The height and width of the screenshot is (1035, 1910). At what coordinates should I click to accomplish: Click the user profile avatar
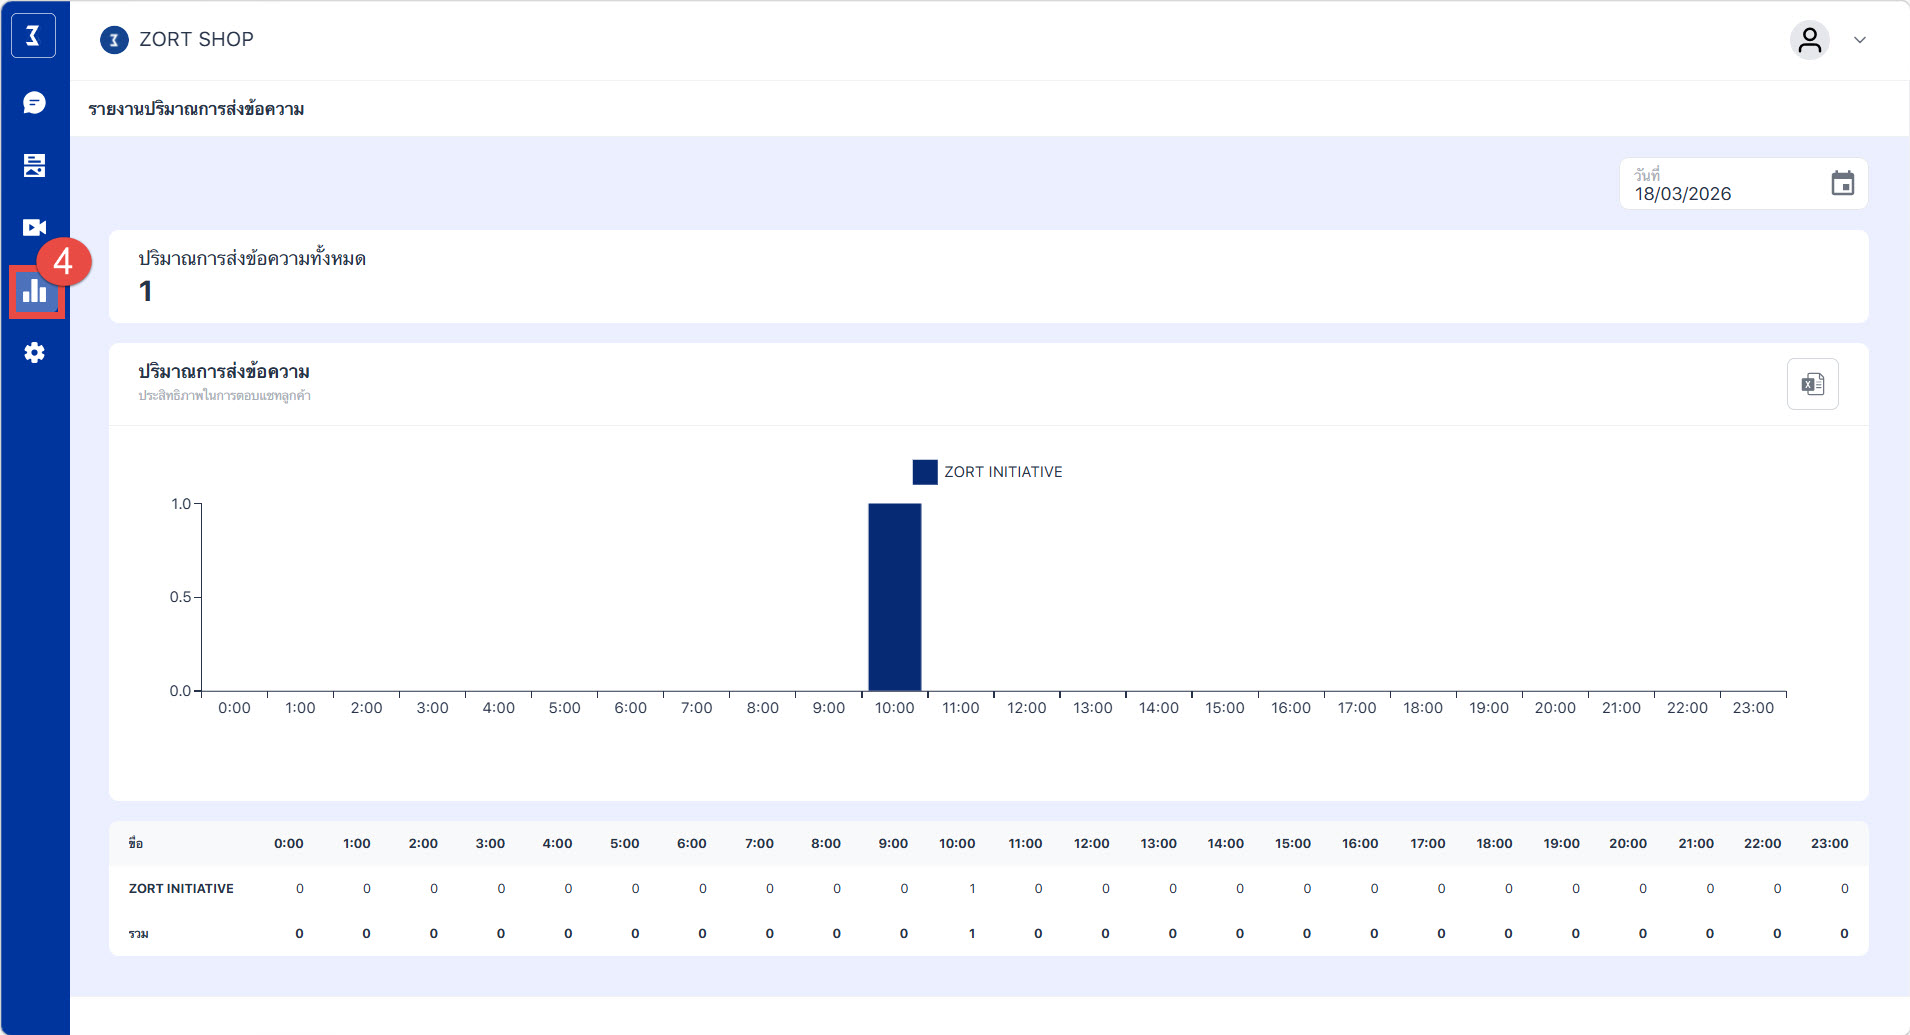[x=1809, y=40]
